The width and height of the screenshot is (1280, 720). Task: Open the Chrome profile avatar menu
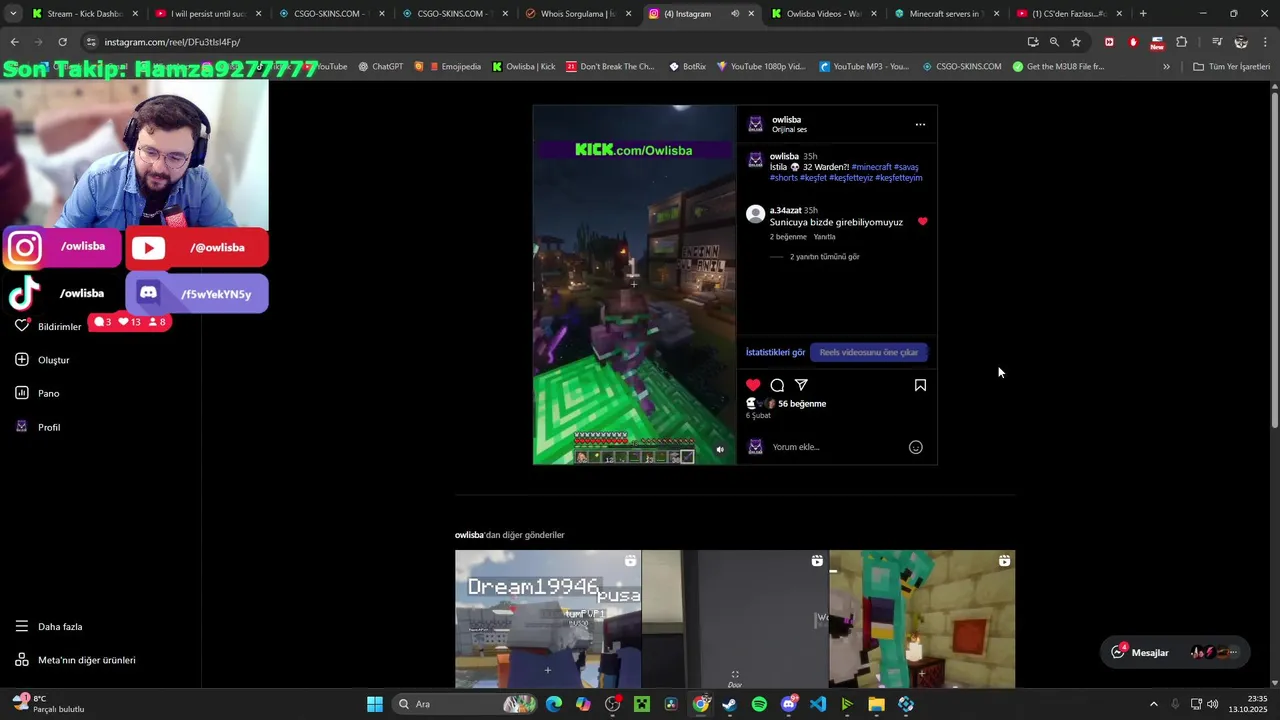click(1241, 42)
